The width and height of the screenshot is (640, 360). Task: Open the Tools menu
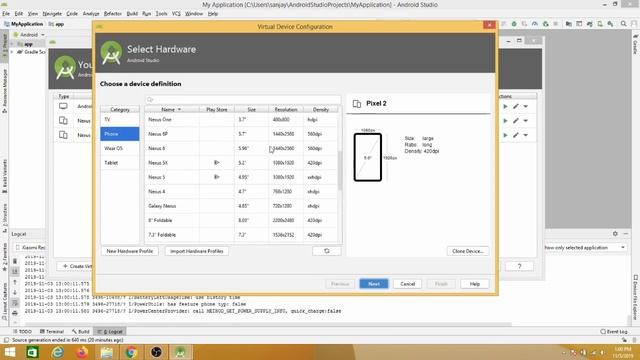click(x=161, y=13)
